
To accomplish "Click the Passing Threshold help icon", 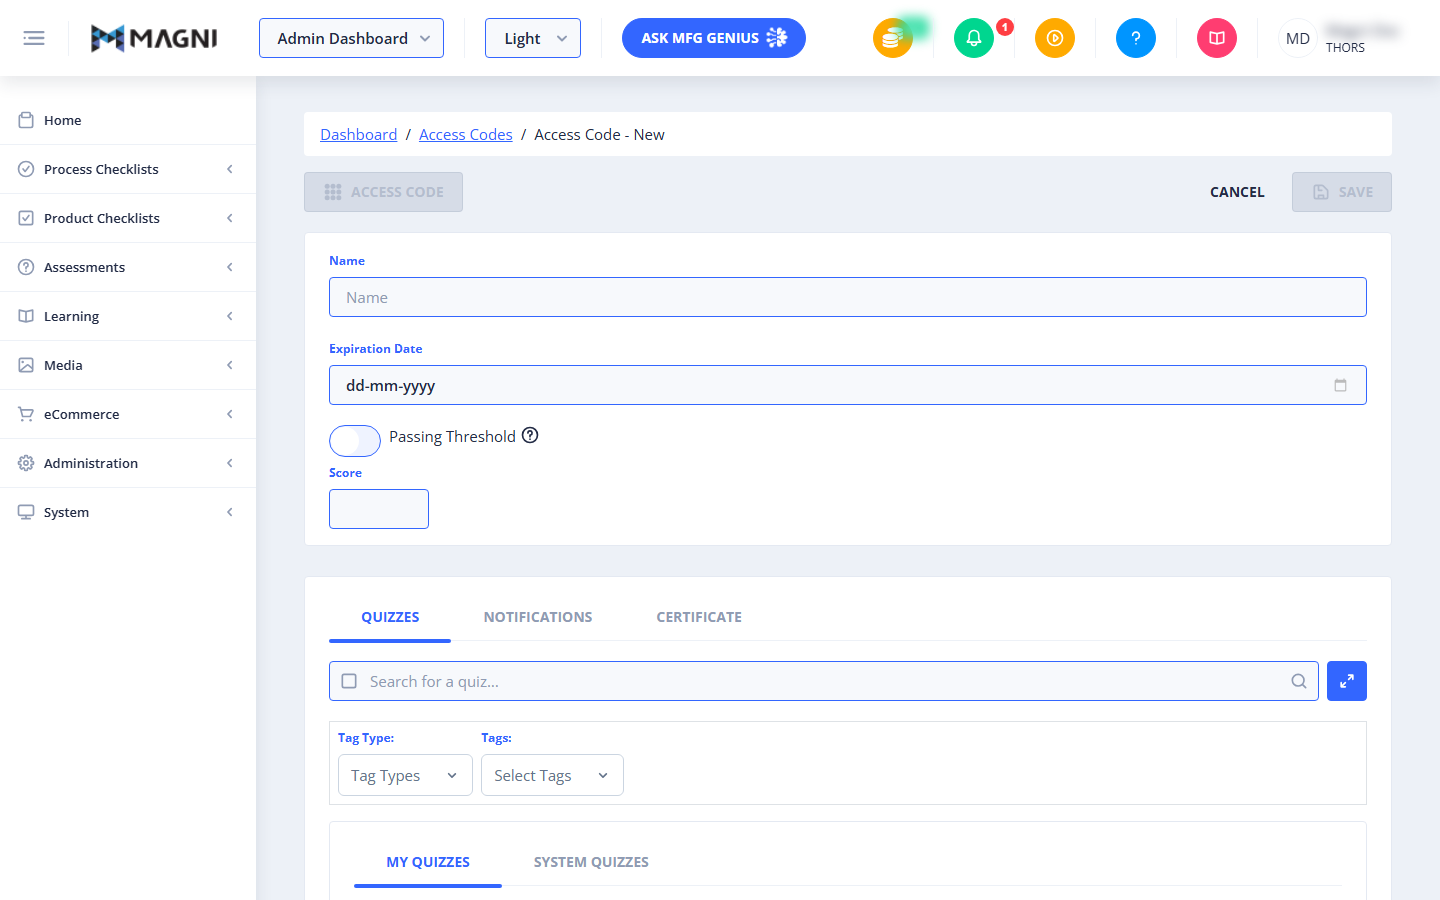I will [530, 435].
